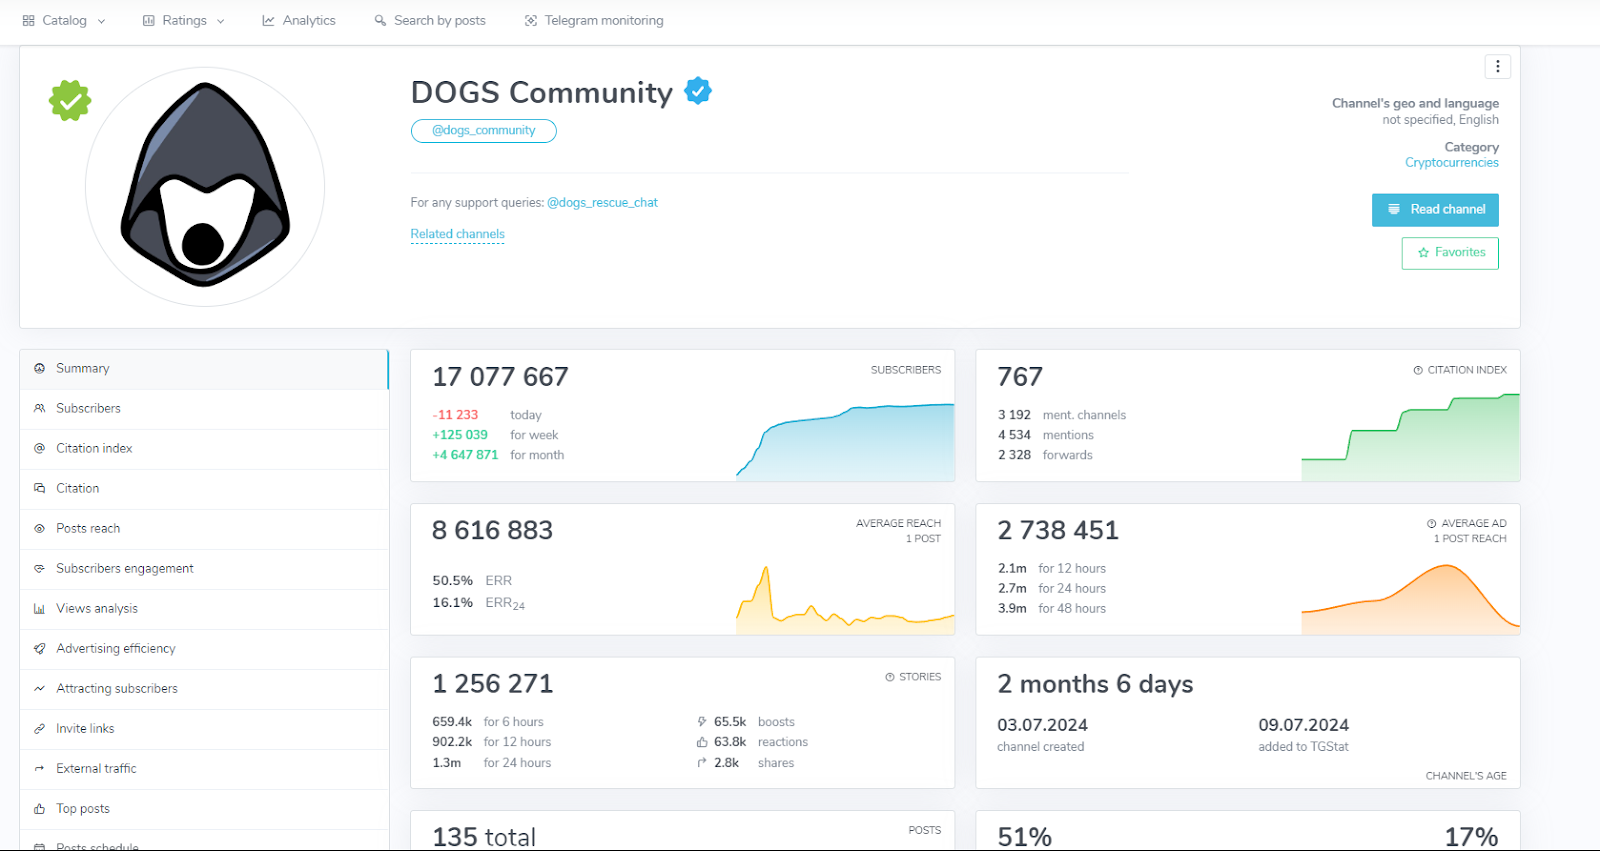Expand the Catalog dropdown menu

click(x=64, y=20)
